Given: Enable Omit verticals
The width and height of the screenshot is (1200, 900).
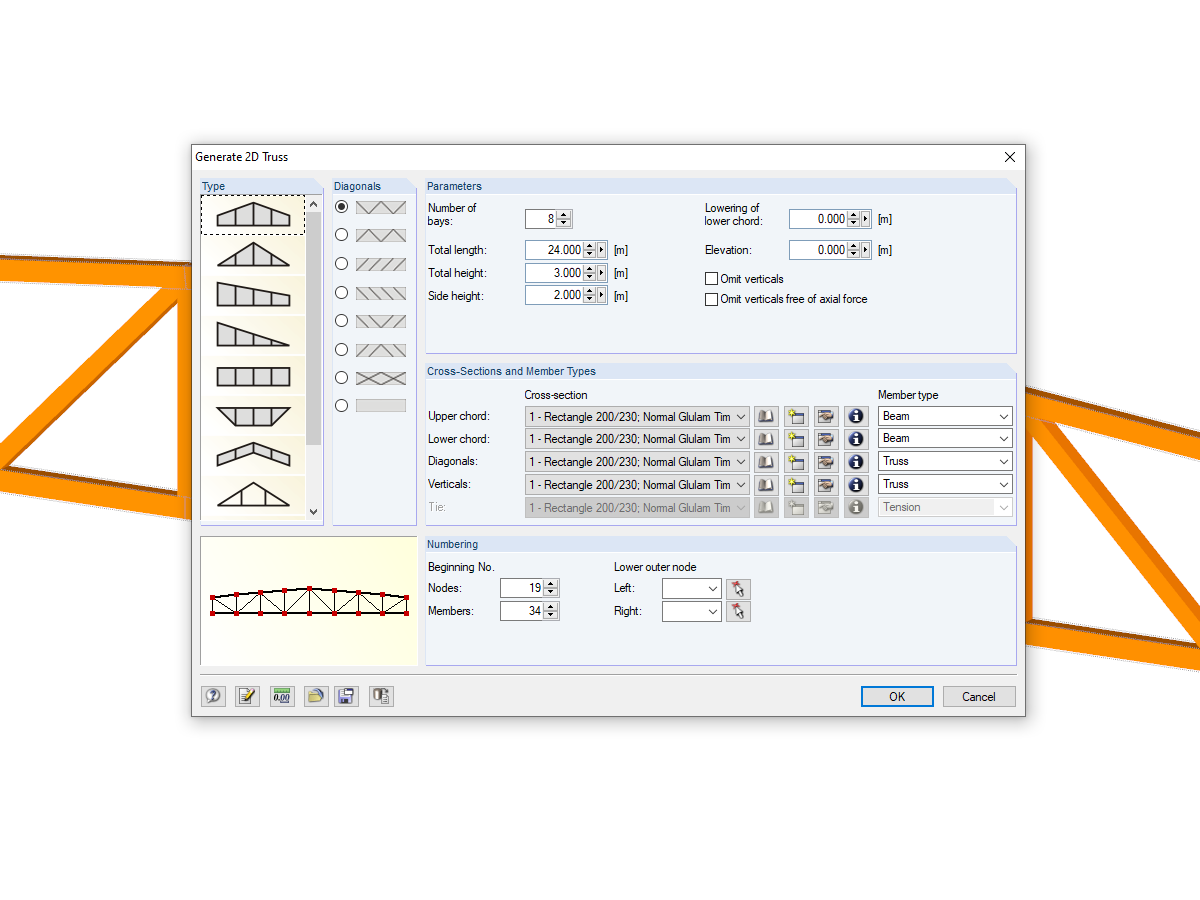Looking at the screenshot, I should click(710, 278).
